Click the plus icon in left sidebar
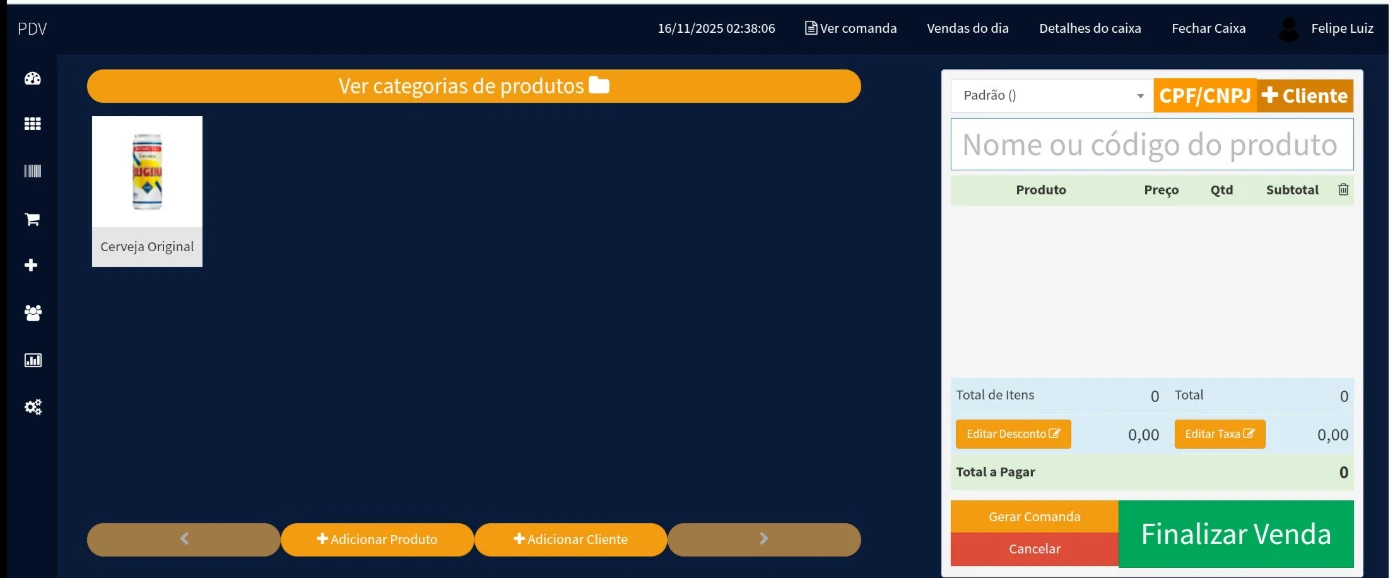The width and height of the screenshot is (1400, 578). point(32,266)
